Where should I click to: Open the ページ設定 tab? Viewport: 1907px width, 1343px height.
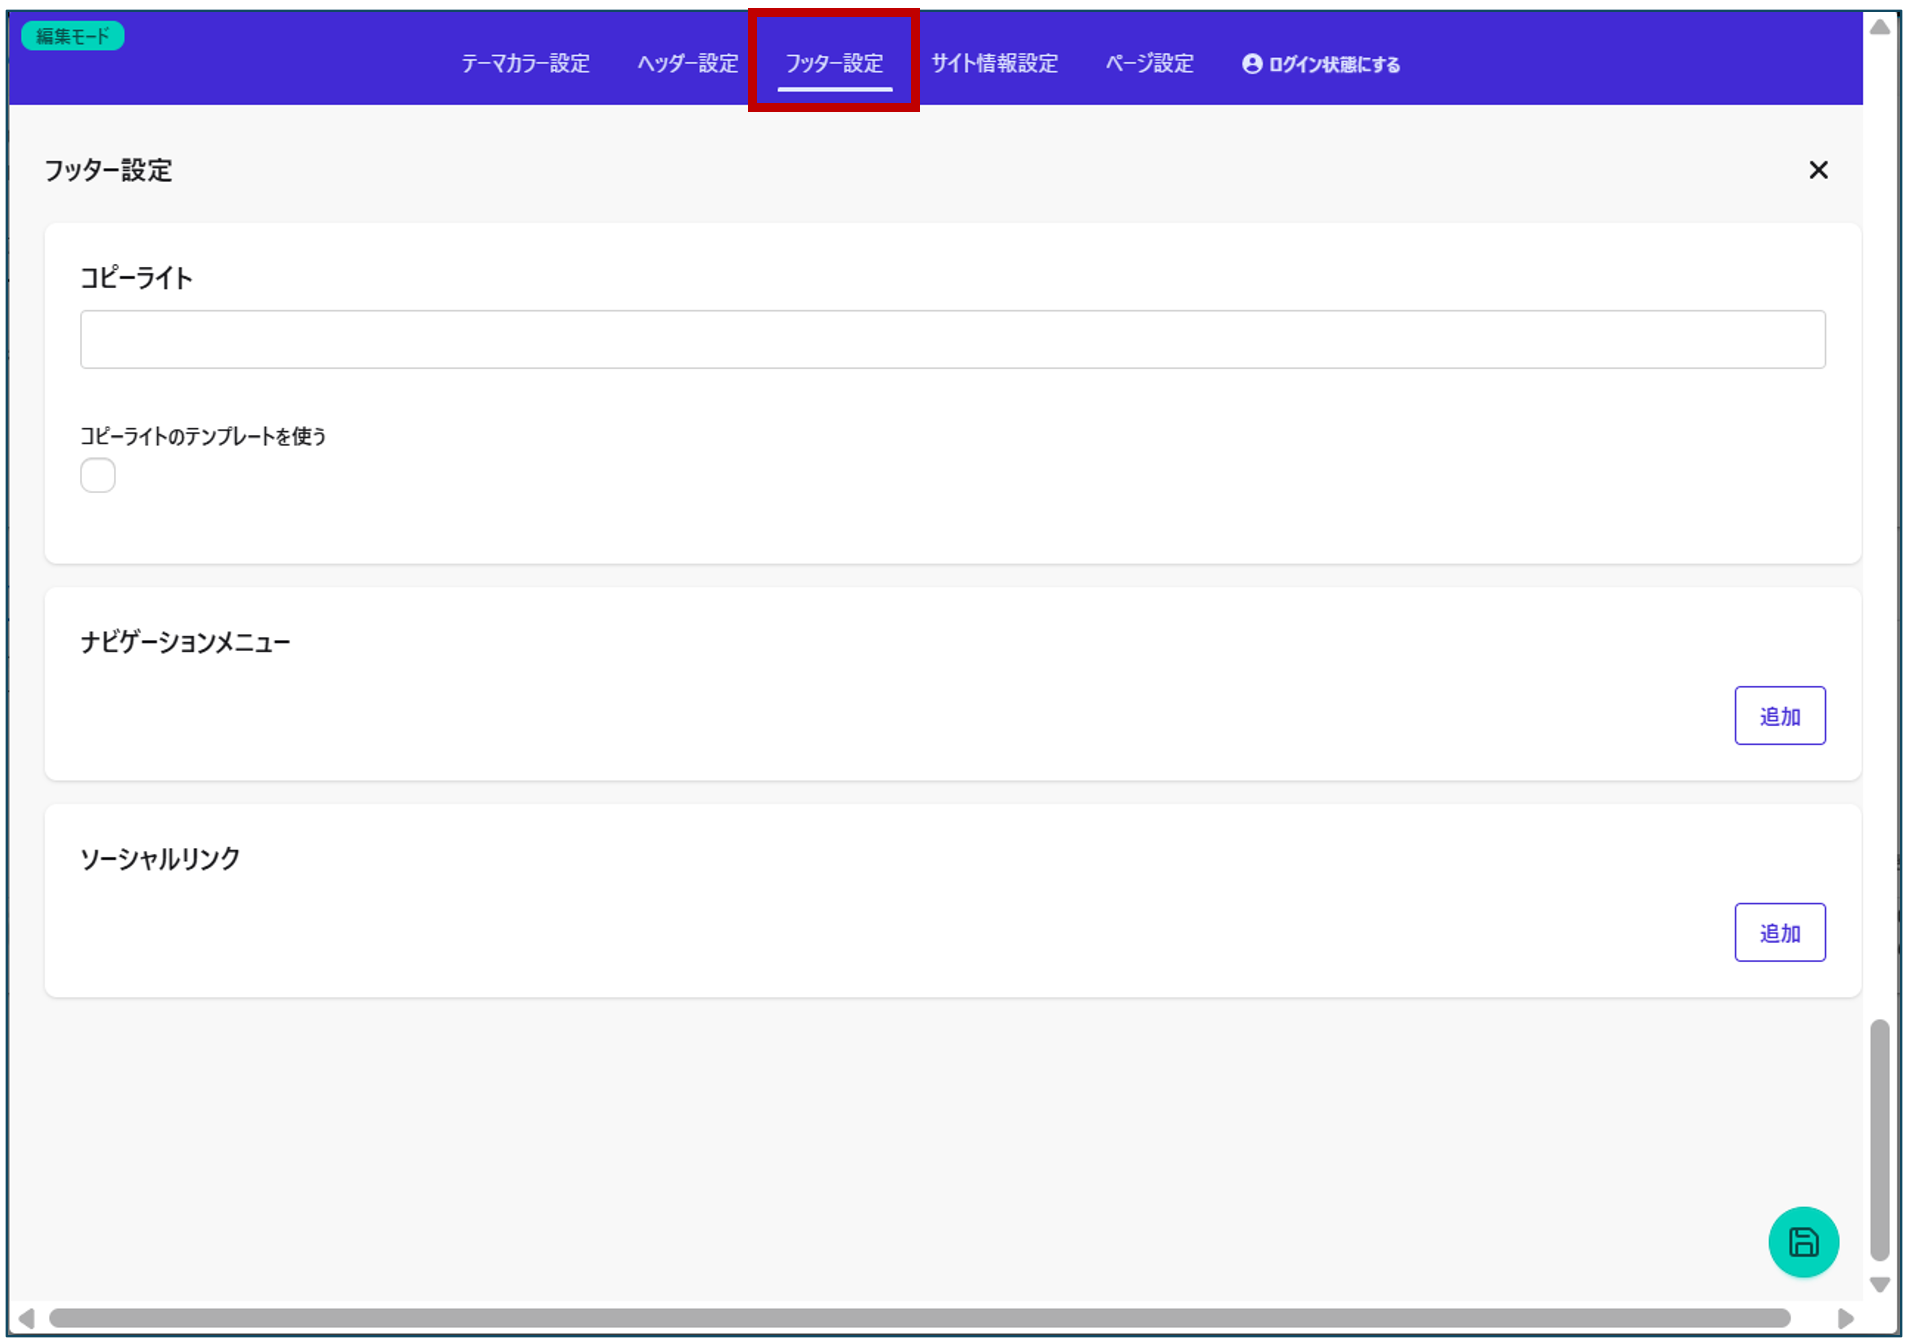tap(1149, 64)
